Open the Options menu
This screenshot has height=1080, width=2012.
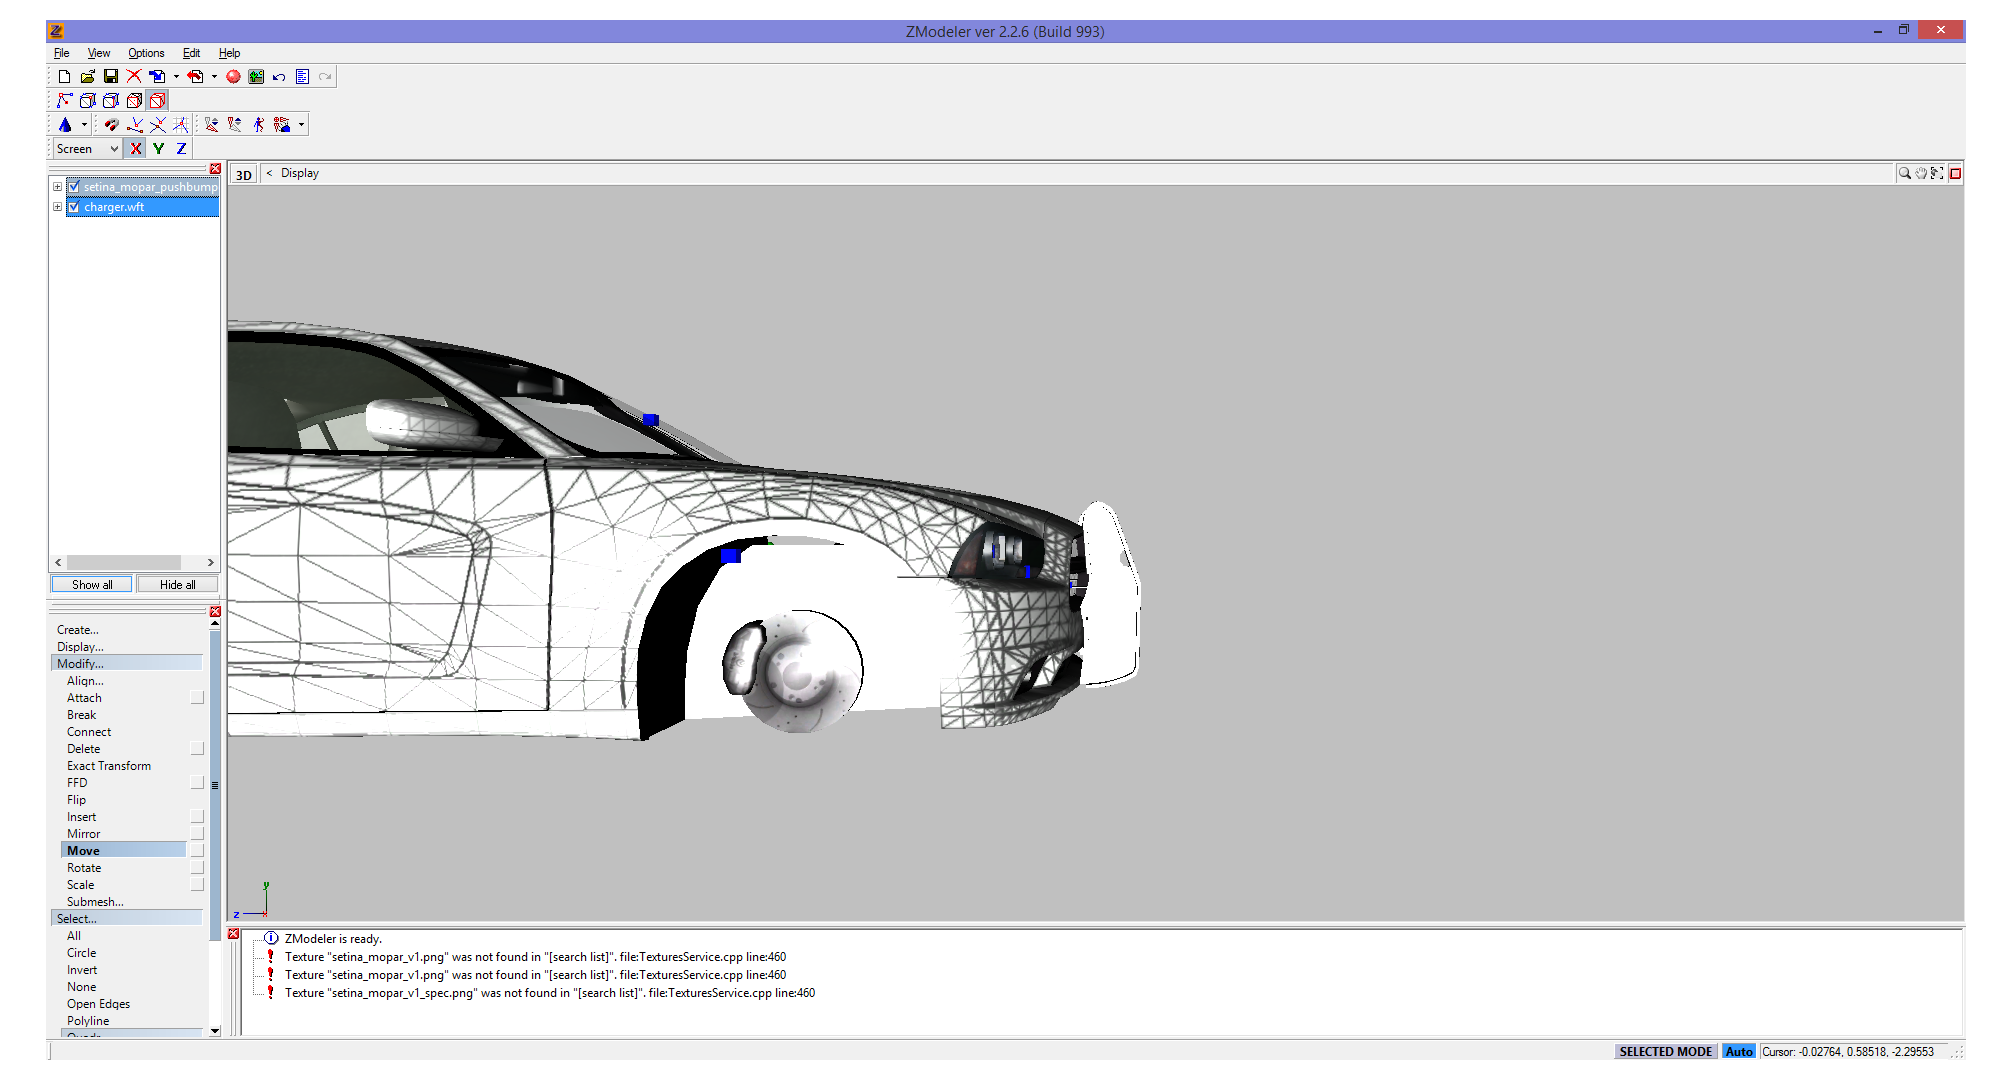146,53
